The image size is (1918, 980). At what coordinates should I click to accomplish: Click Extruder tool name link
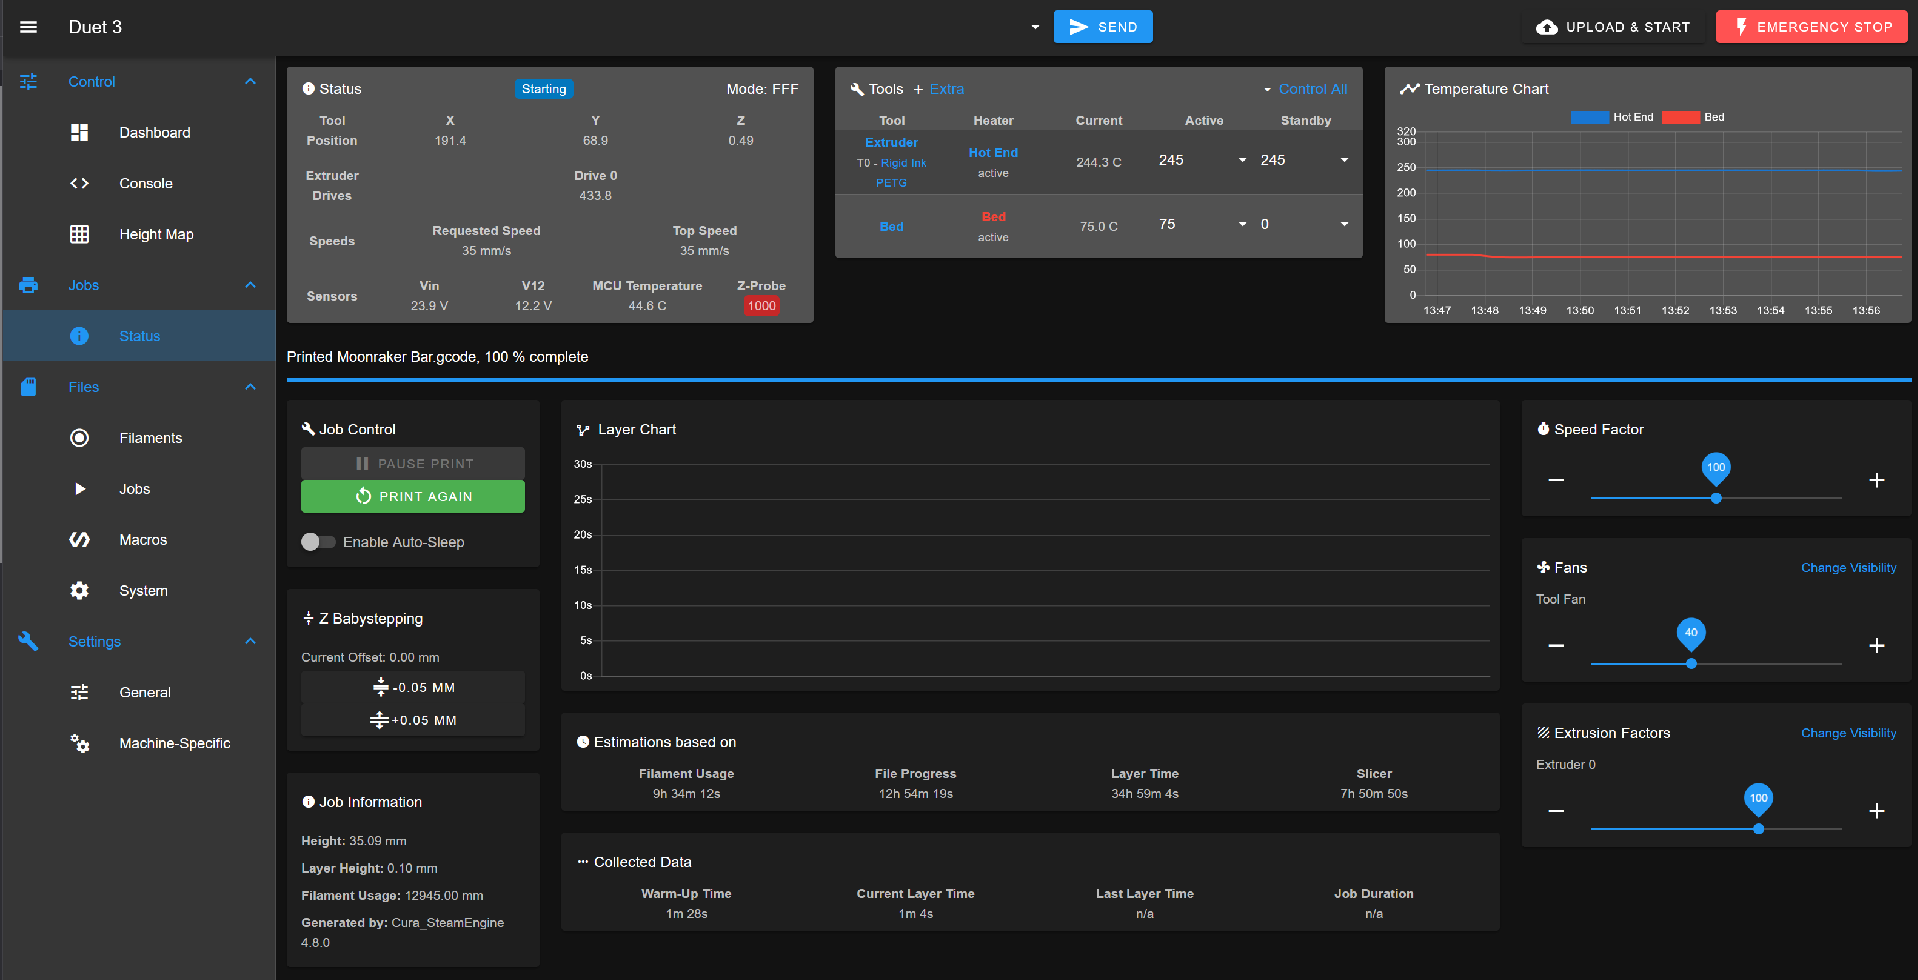pyautogui.click(x=891, y=143)
